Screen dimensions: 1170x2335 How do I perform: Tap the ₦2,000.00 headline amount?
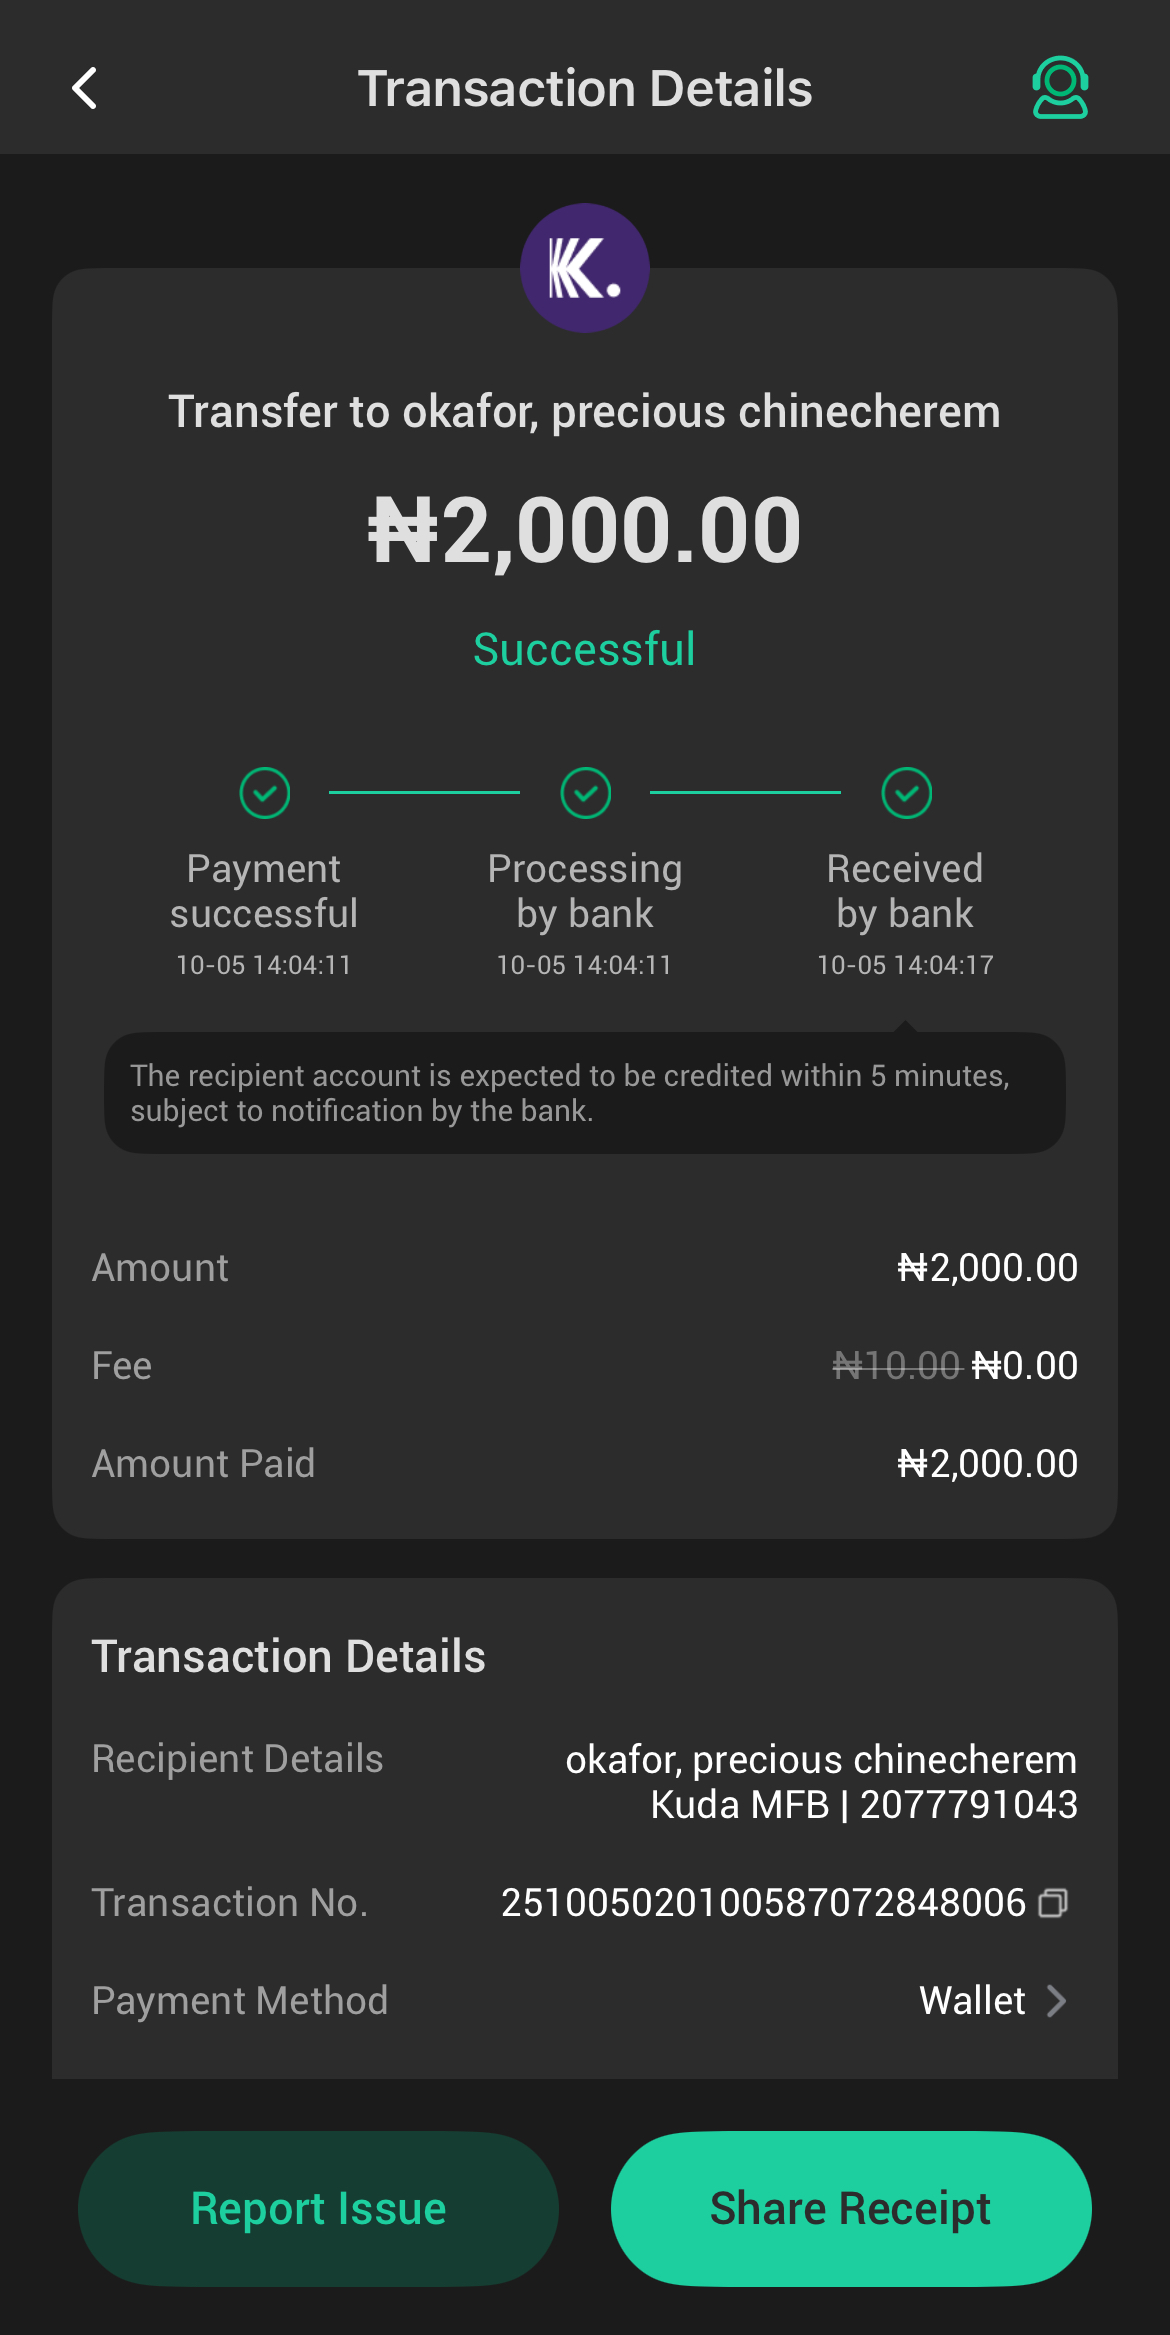585,530
